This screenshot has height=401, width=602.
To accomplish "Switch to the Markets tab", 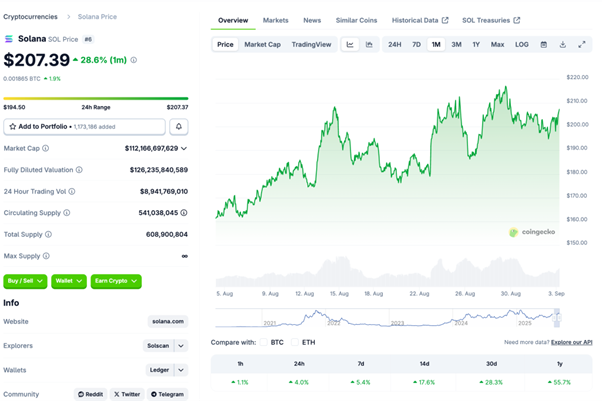I will pos(276,20).
